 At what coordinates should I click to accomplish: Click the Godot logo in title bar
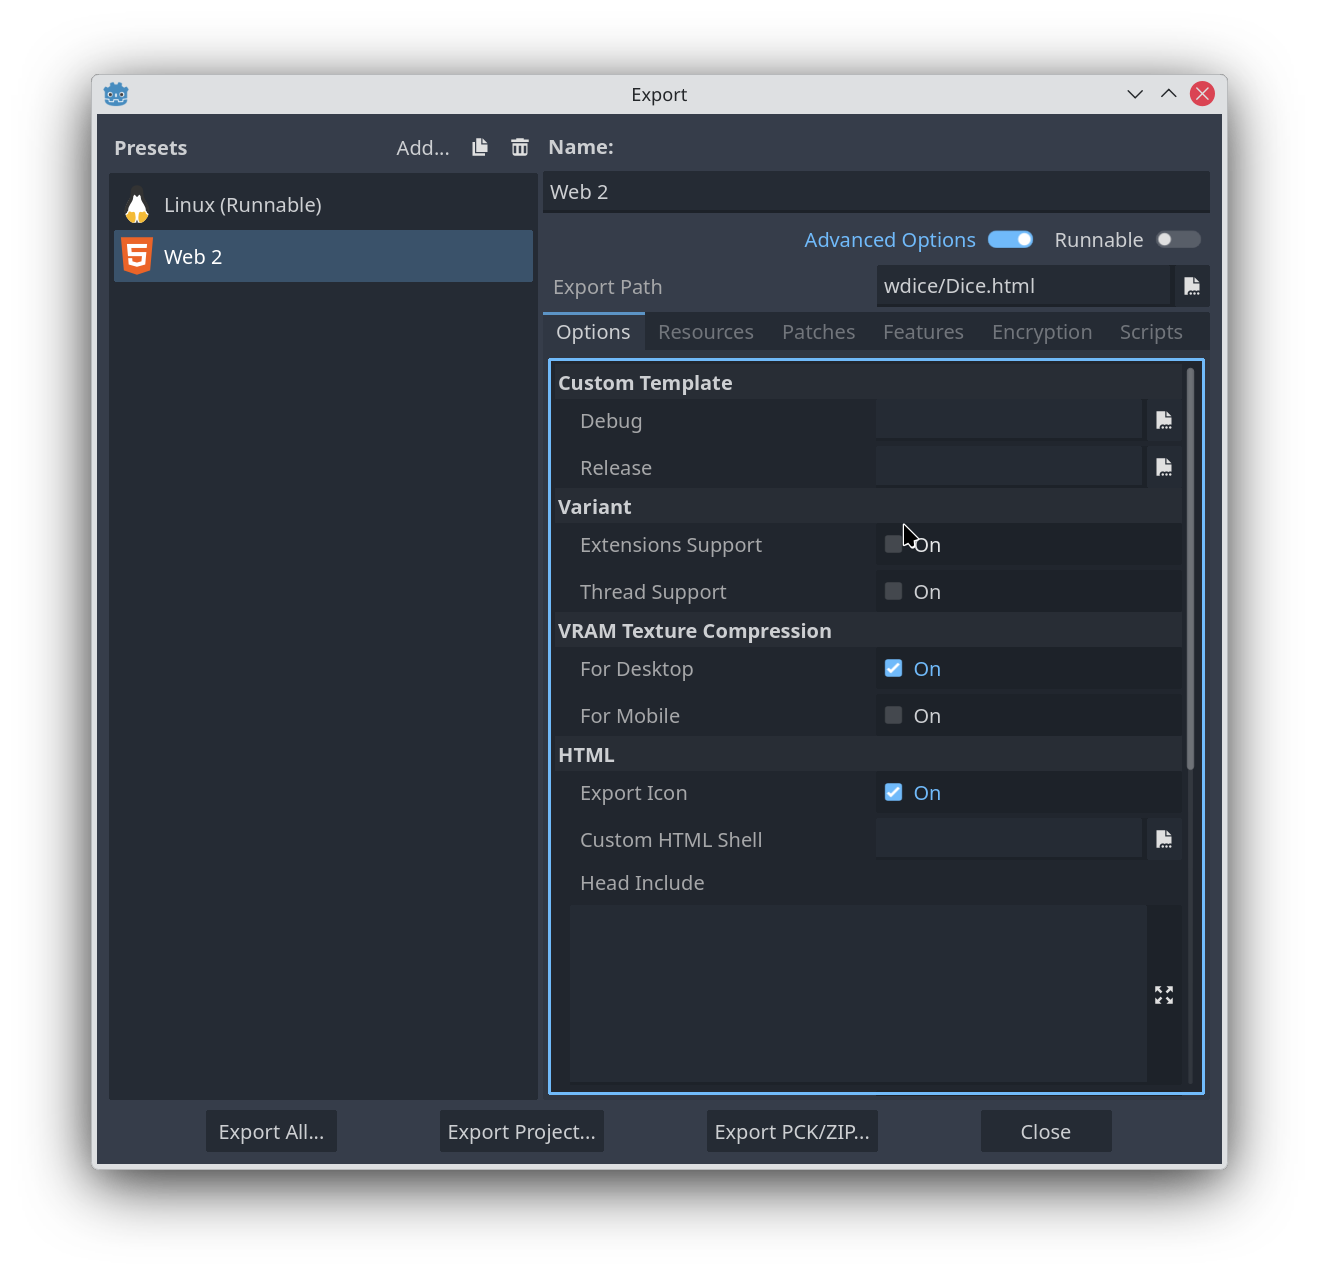coord(116,94)
